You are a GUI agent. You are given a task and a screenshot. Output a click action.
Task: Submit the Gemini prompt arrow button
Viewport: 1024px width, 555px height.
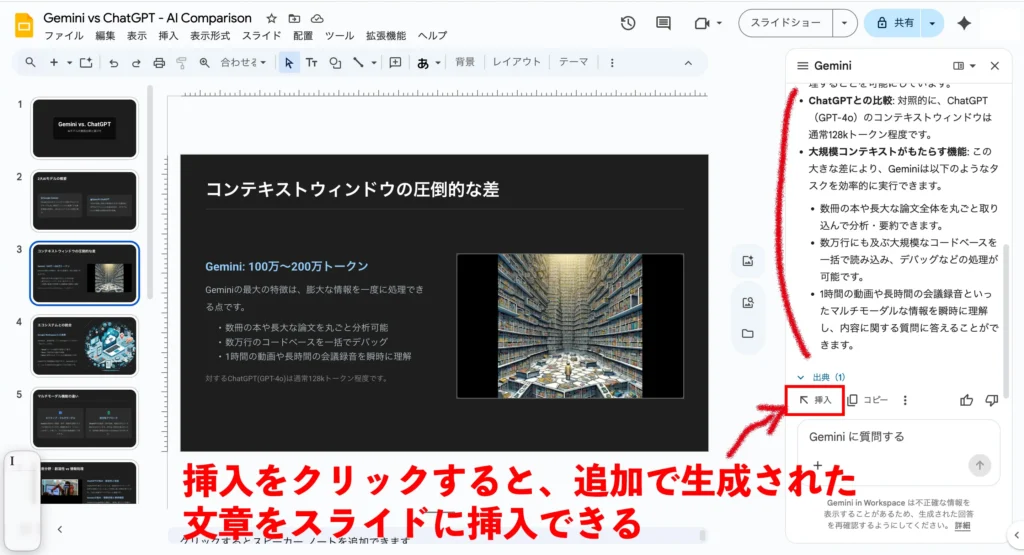[979, 465]
